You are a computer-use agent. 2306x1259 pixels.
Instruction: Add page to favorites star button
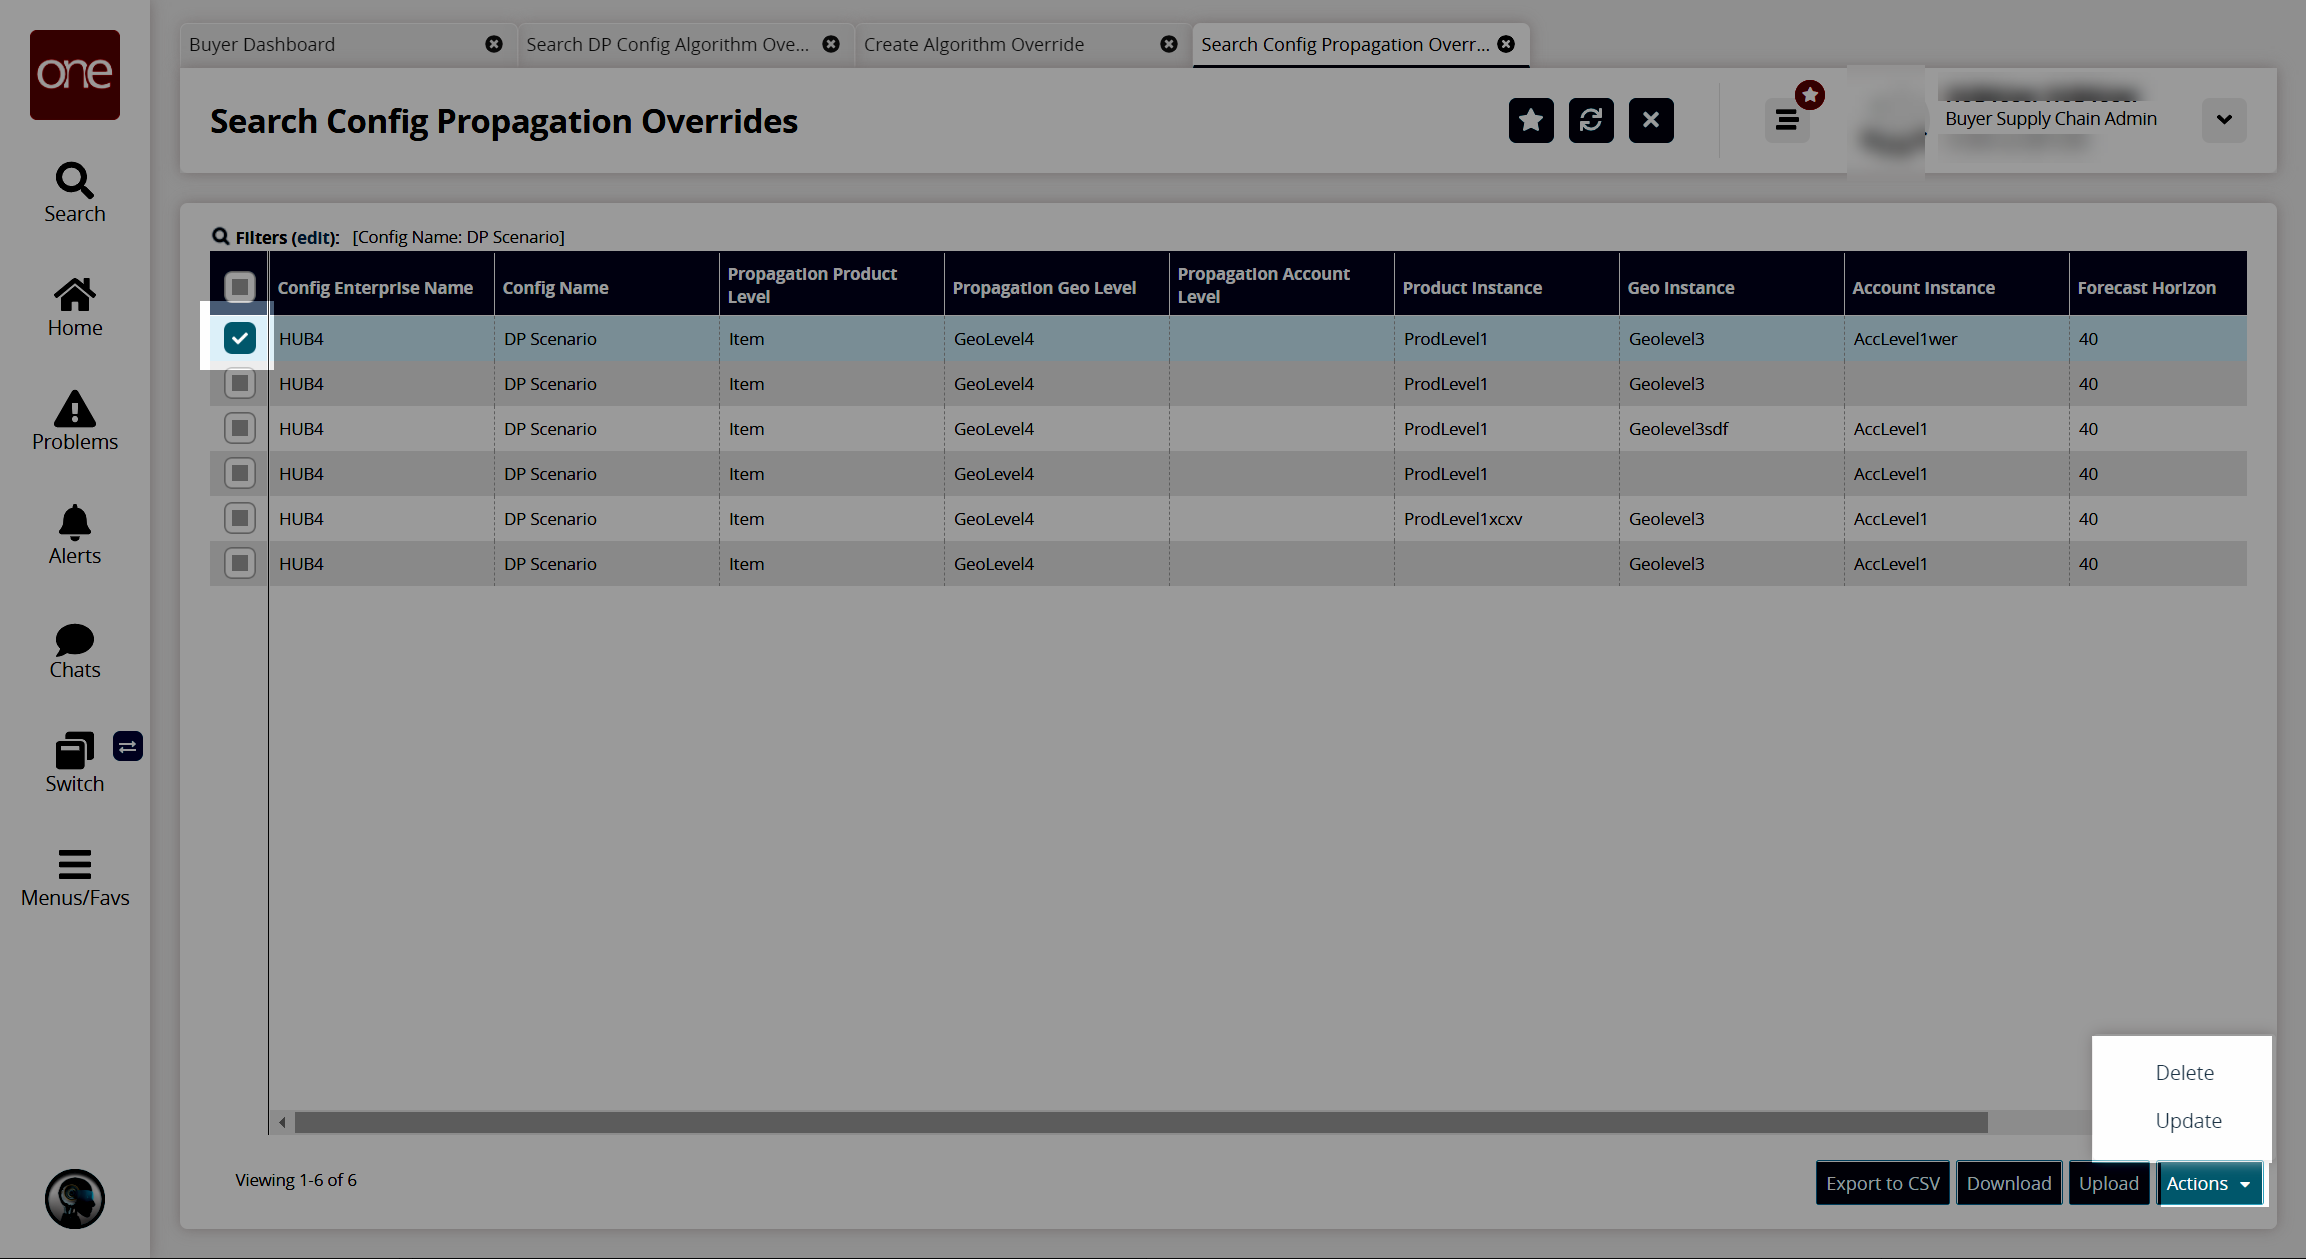point(1530,120)
